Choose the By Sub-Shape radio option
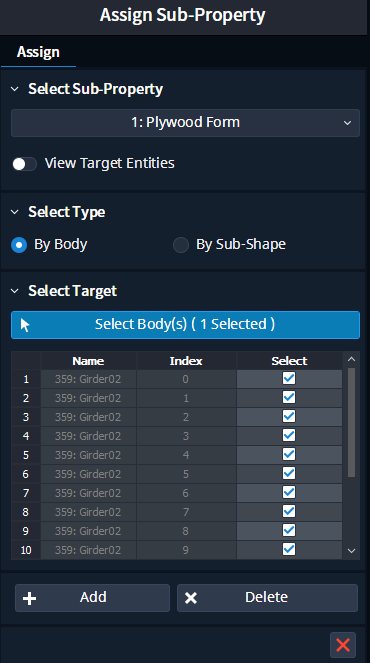The width and height of the screenshot is (370, 663). coord(181,244)
